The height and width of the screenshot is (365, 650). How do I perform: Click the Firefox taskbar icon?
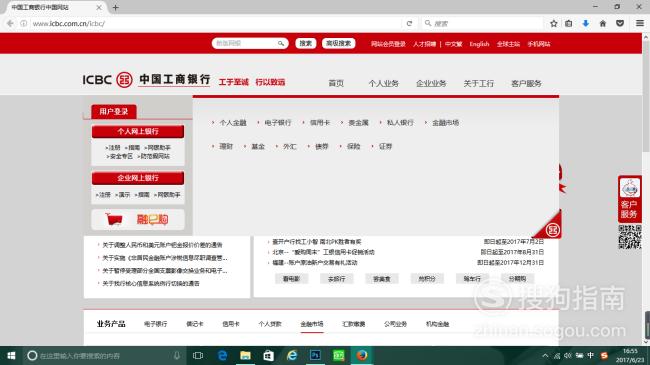click(362, 355)
